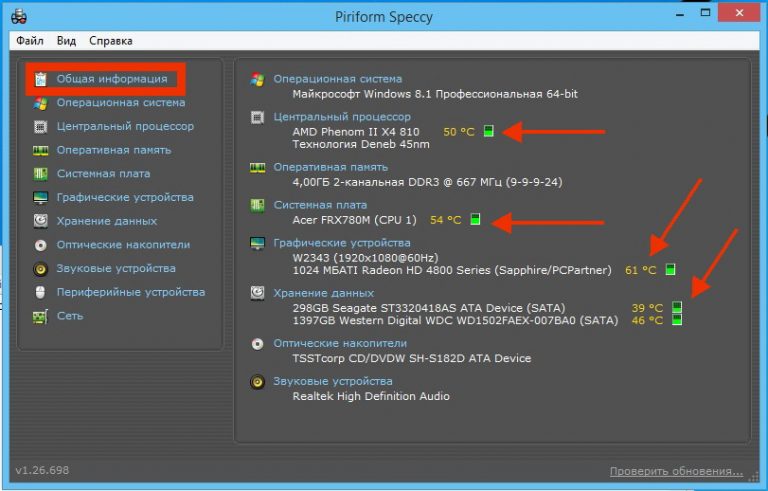
Task: Open the Системная плата section heading link
Action: coord(320,205)
